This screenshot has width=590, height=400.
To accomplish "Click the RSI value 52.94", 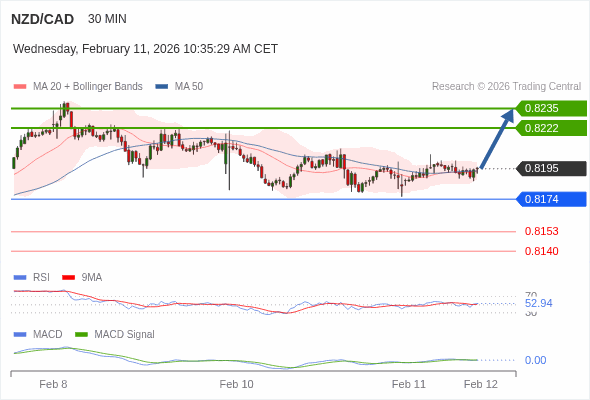I will pyautogui.click(x=538, y=303).
